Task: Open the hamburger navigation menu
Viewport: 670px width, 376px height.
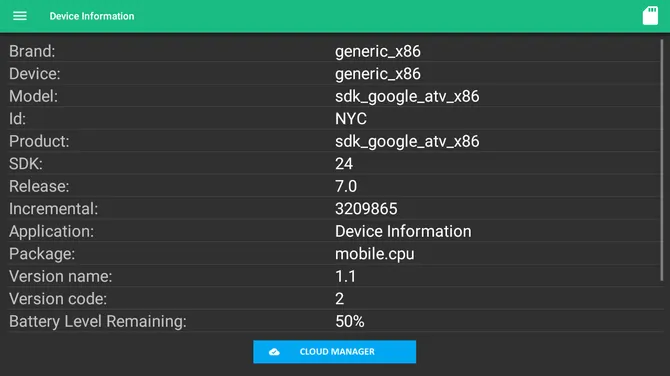Action: point(20,16)
